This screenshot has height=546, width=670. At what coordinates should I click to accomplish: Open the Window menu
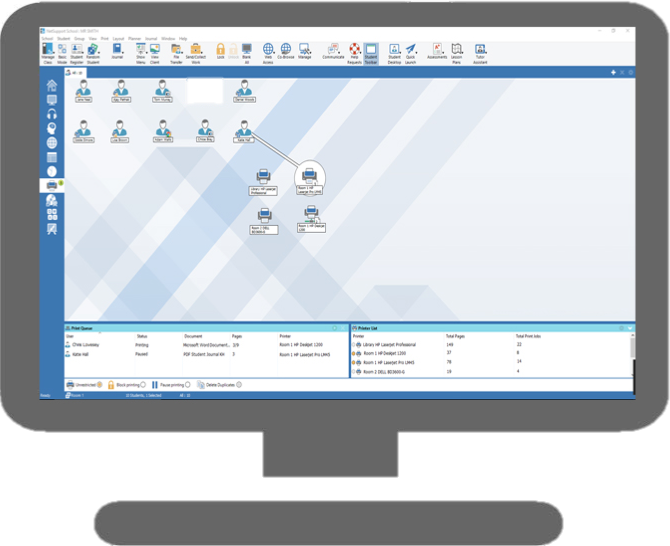tap(167, 38)
